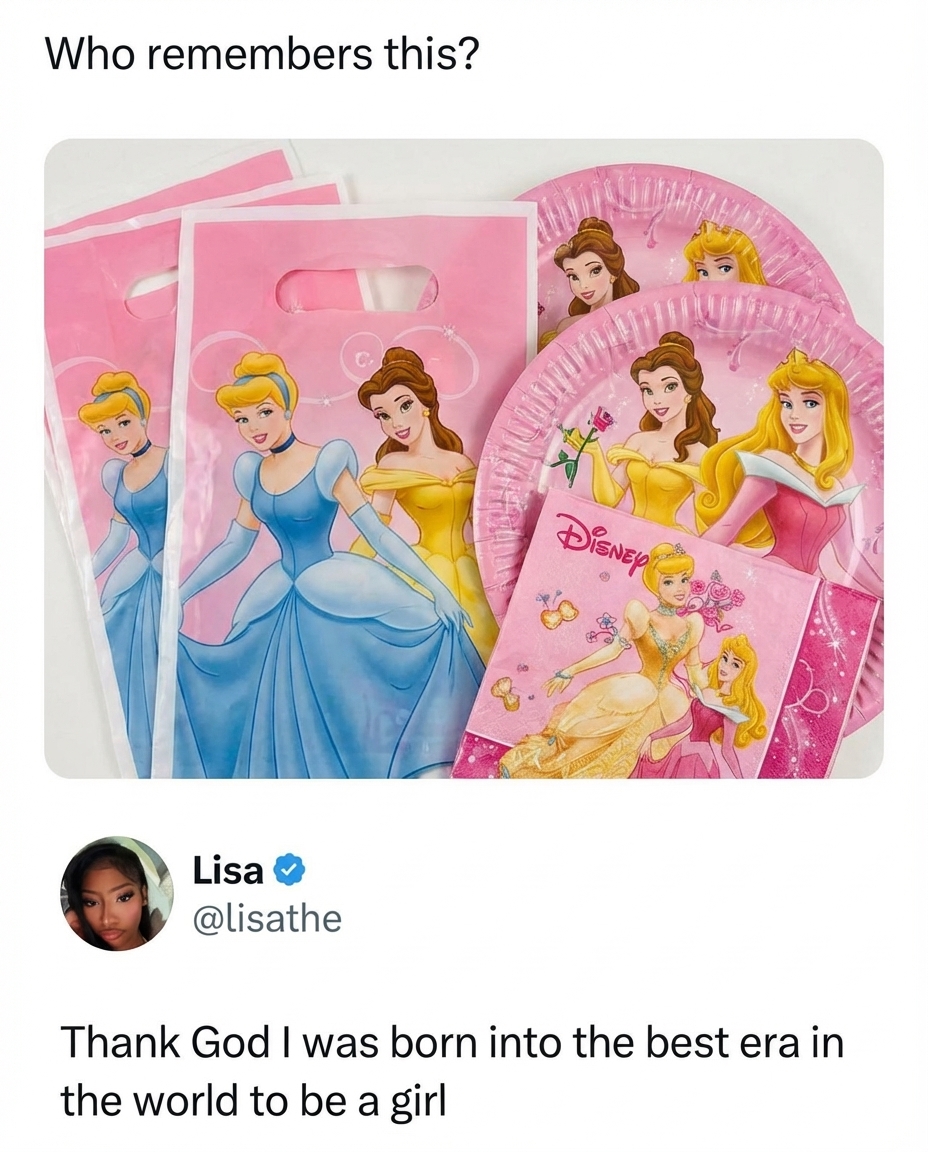Click the blue verified checkmark badge
The height and width of the screenshot is (1152, 928).
click(x=289, y=871)
